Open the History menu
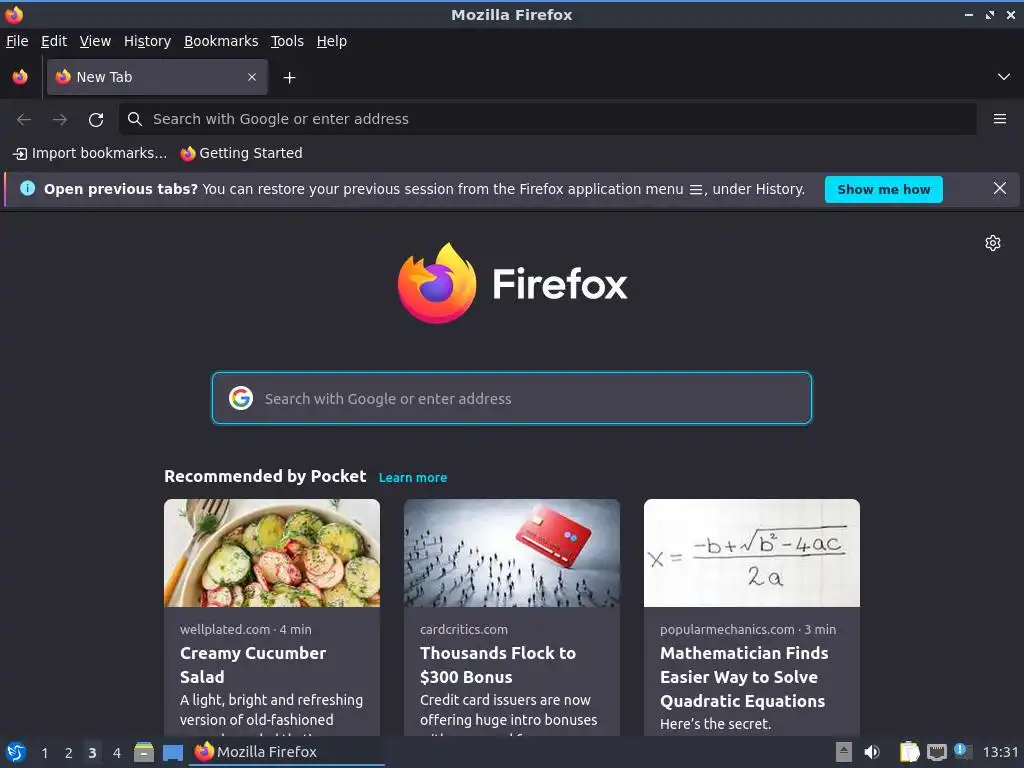Image resolution: width=1024 pixels, height=768 pixels. point(148,41)
